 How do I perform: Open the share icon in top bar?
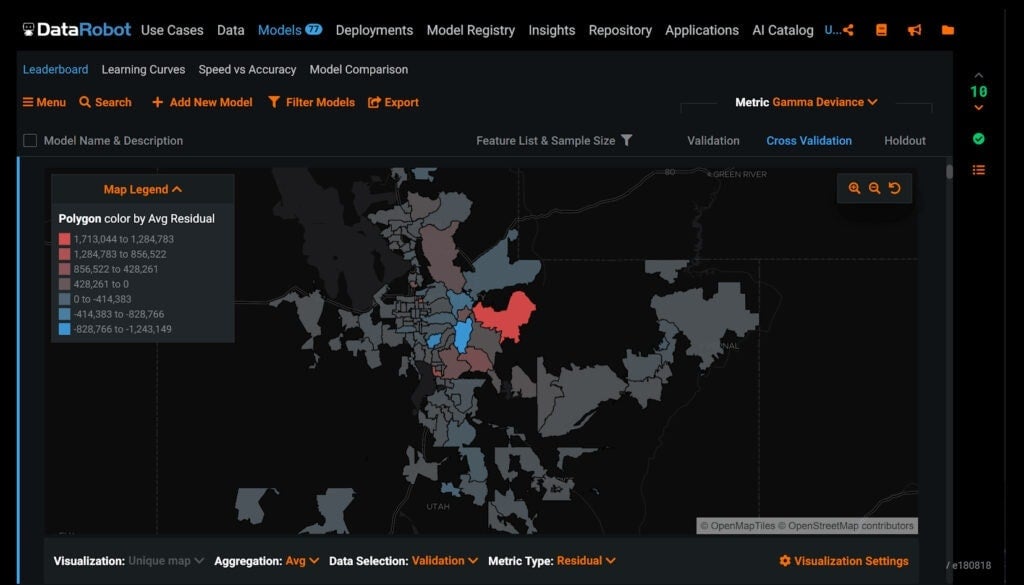coord(848,30)
